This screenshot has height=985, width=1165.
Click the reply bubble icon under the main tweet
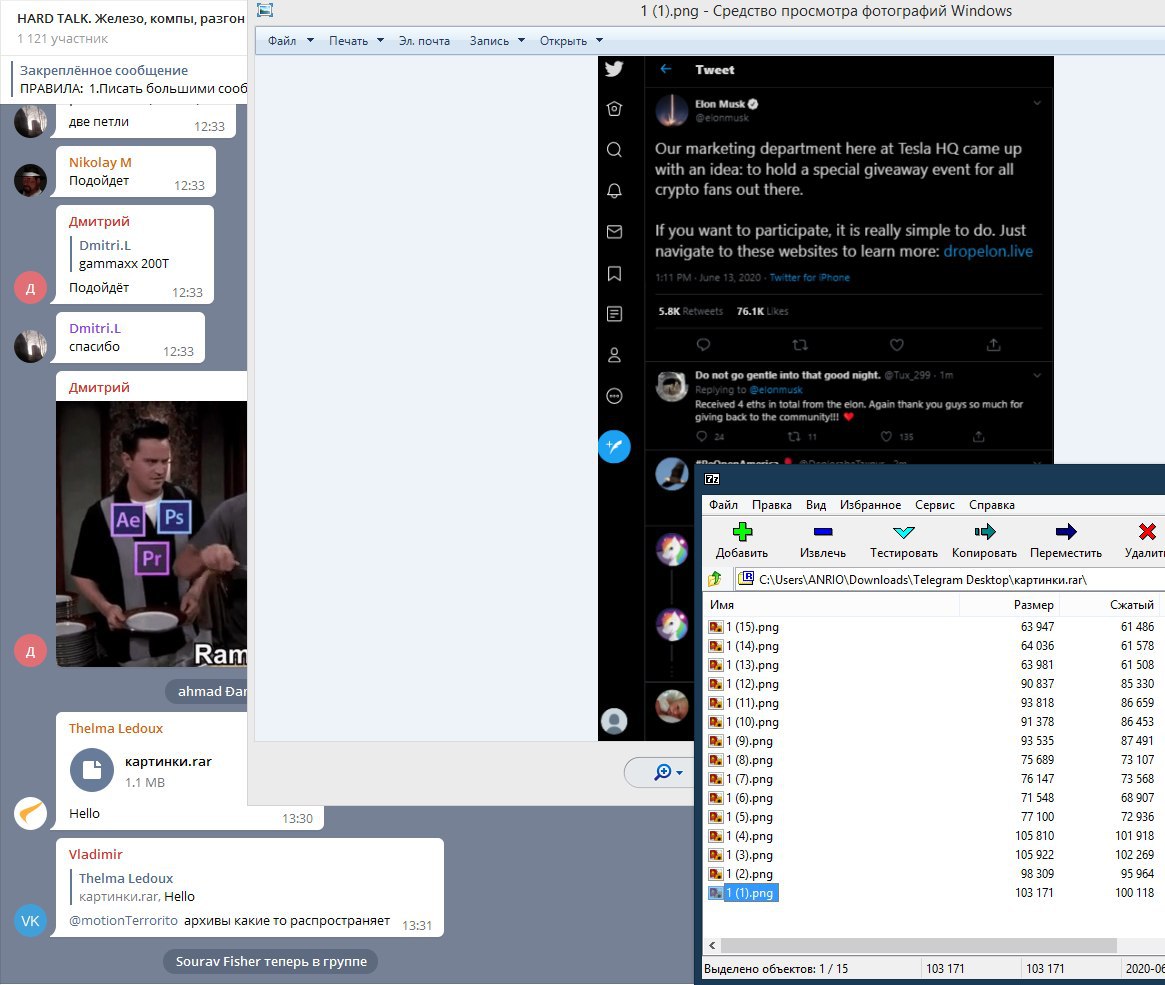703,345
